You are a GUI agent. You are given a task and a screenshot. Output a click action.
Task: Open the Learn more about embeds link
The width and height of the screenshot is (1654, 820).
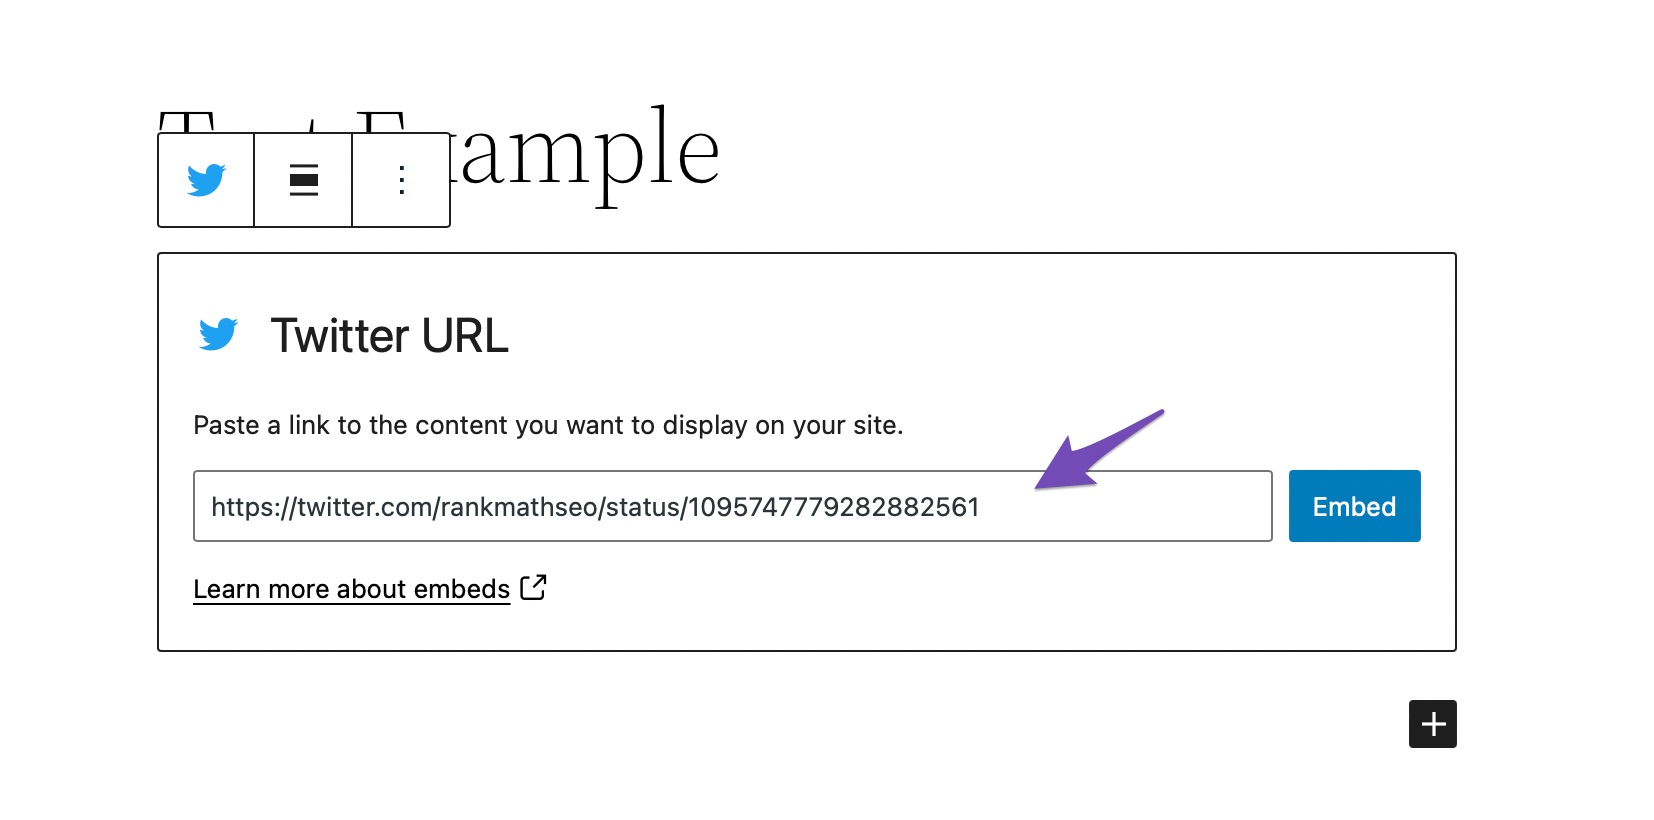351,588
